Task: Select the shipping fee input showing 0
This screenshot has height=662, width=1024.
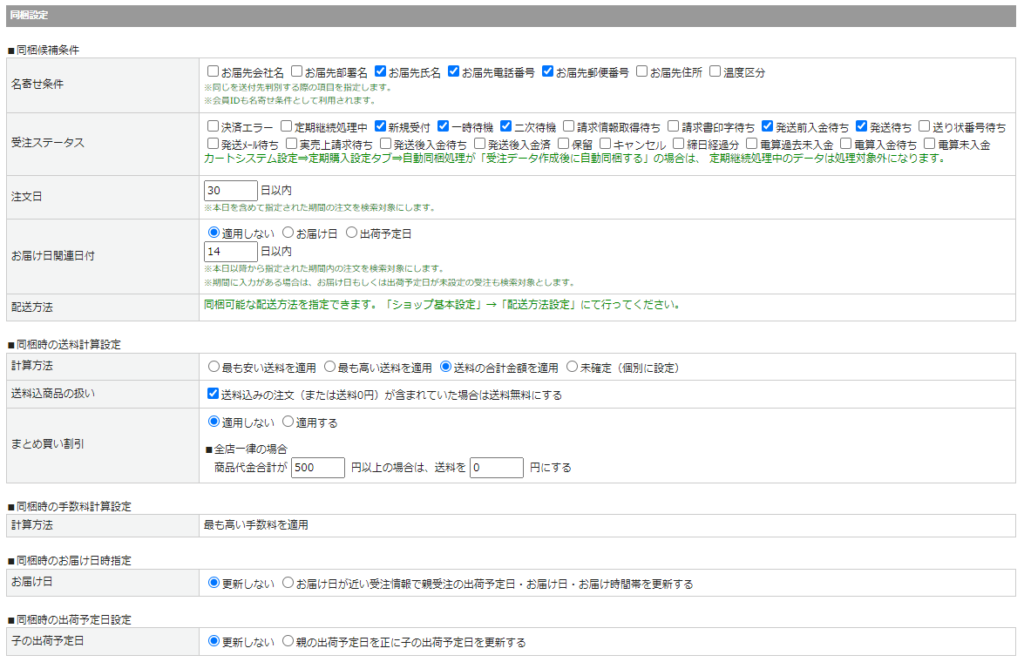Action: point(496,467)
